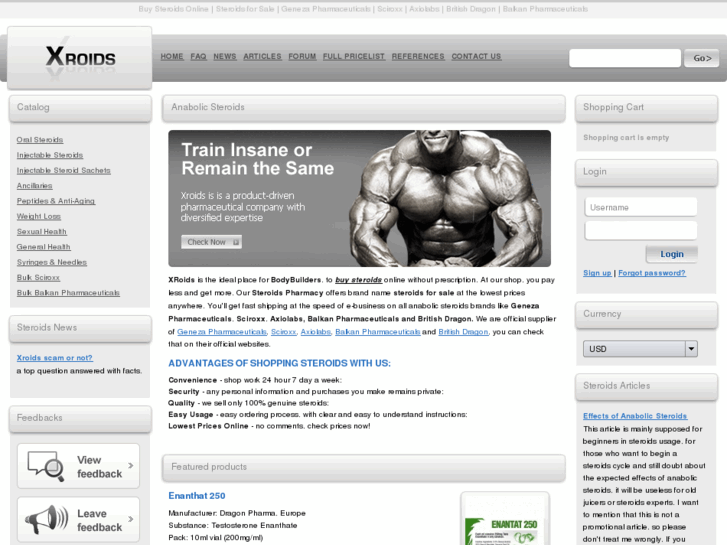Click Axiolabs link in paragraph
This screenshot has height=545, width=727.
[x=315, y=332]
